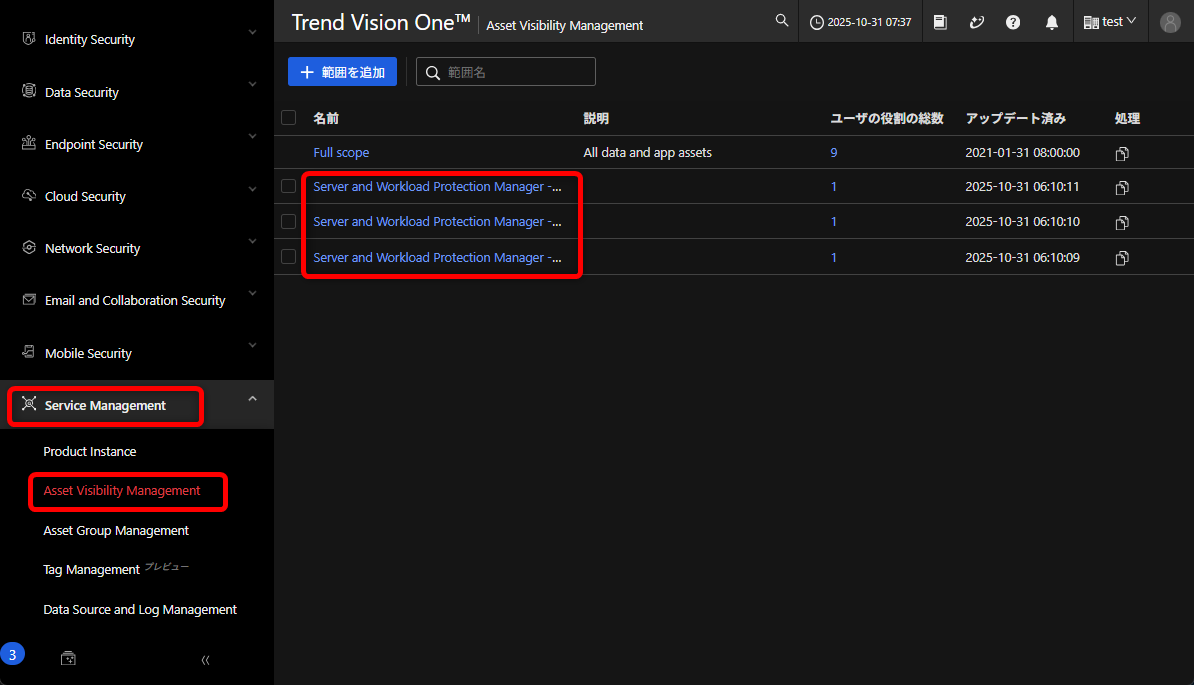1194x685 pixels.
Task: Click the Mobile Security icon
Action: coord(29,352)
